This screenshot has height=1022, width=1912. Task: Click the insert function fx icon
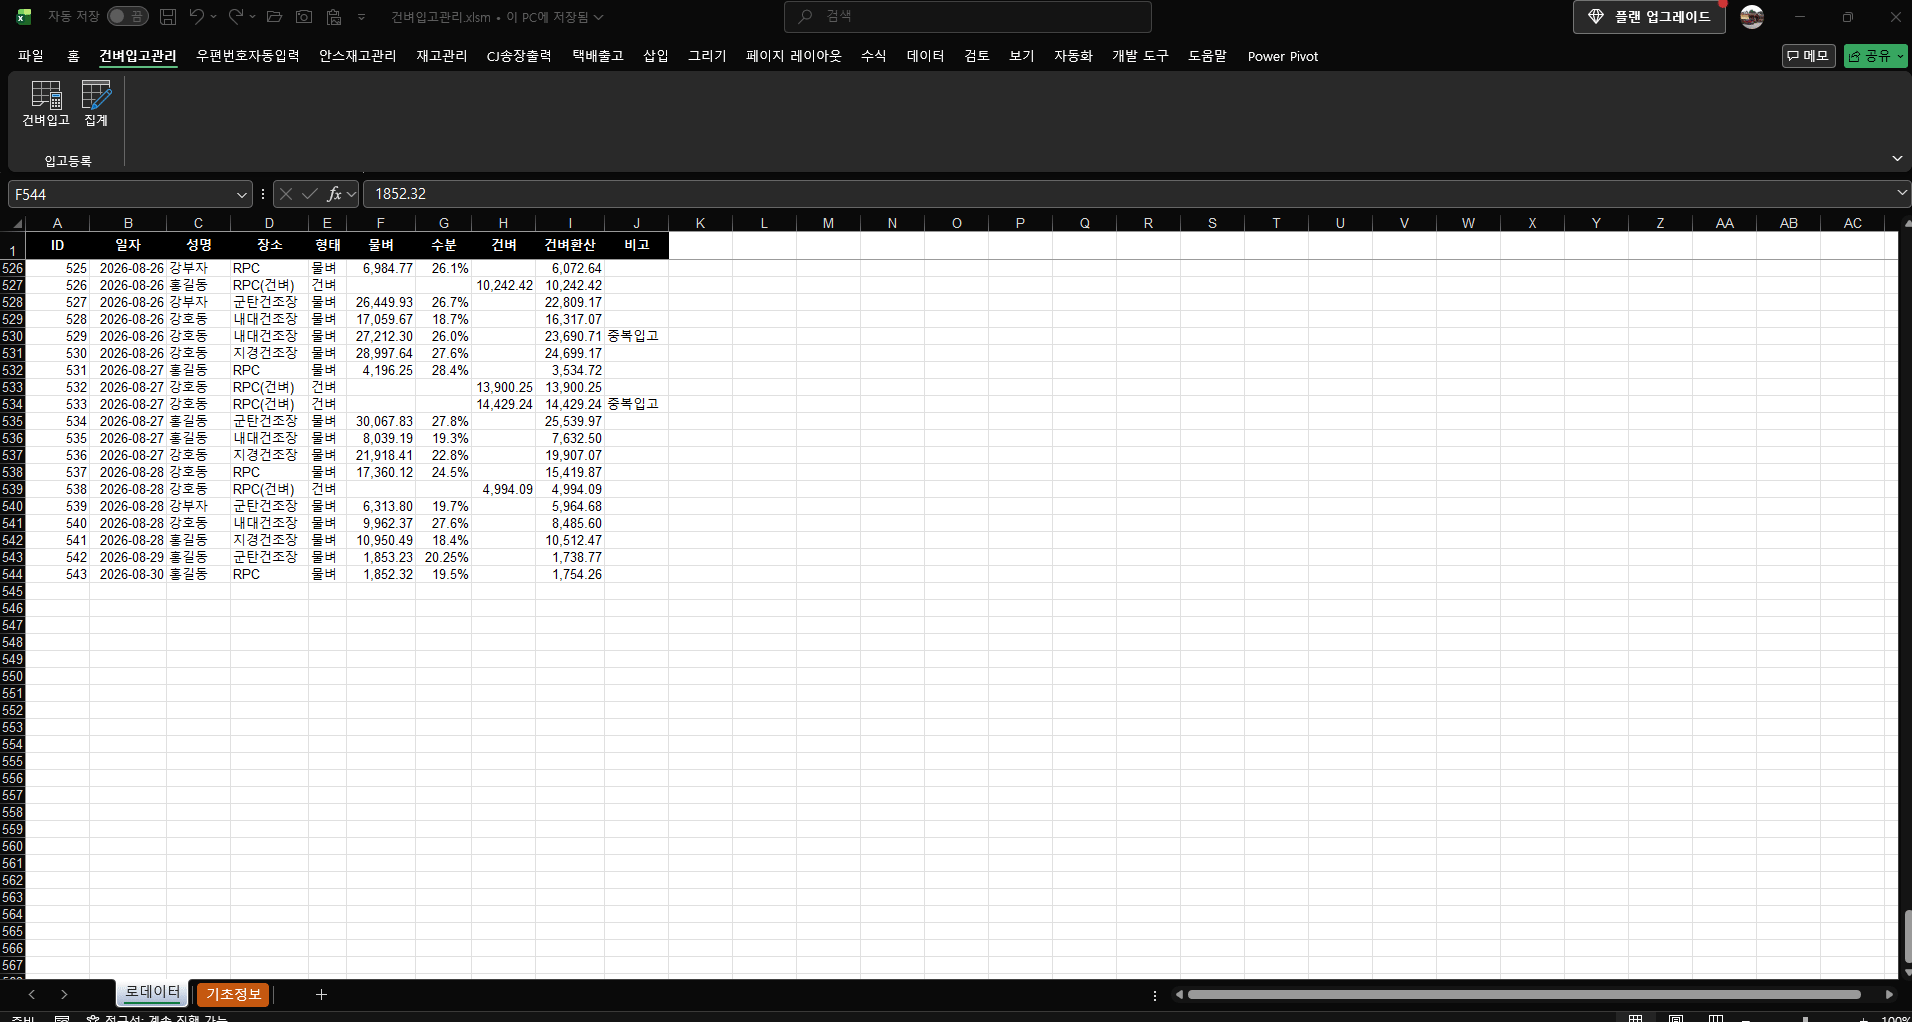334,194
